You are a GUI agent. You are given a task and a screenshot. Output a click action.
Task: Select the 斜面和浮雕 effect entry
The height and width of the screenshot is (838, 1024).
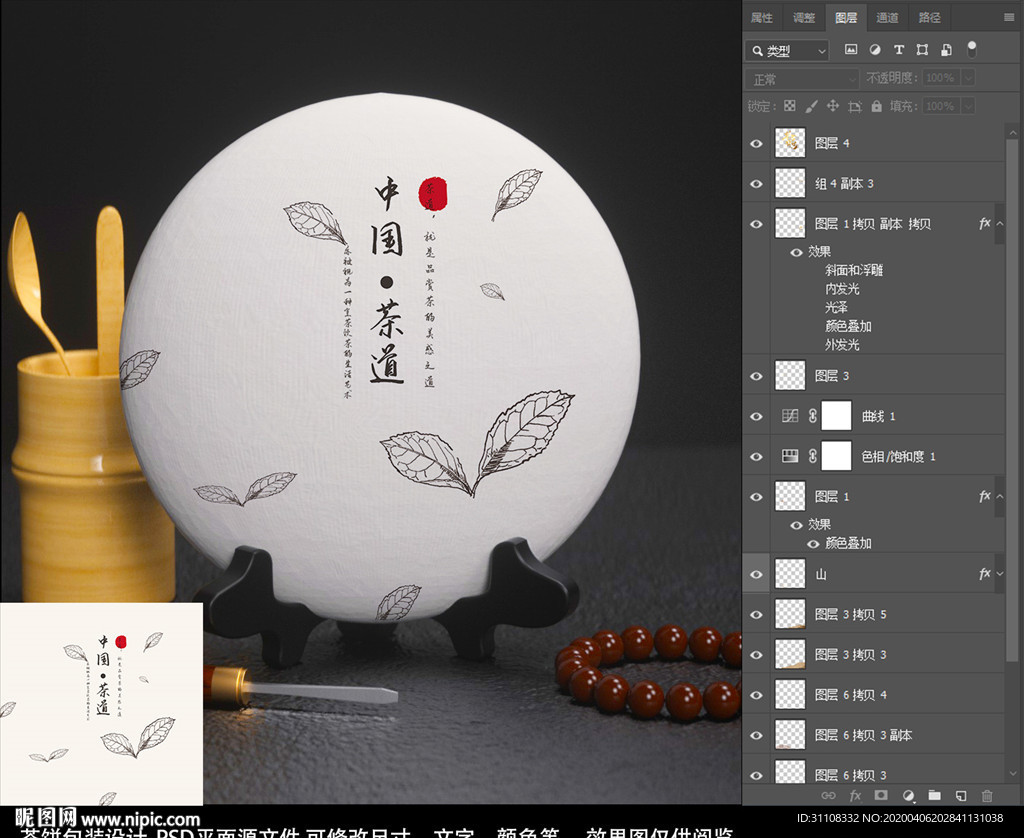click(854, 270)
